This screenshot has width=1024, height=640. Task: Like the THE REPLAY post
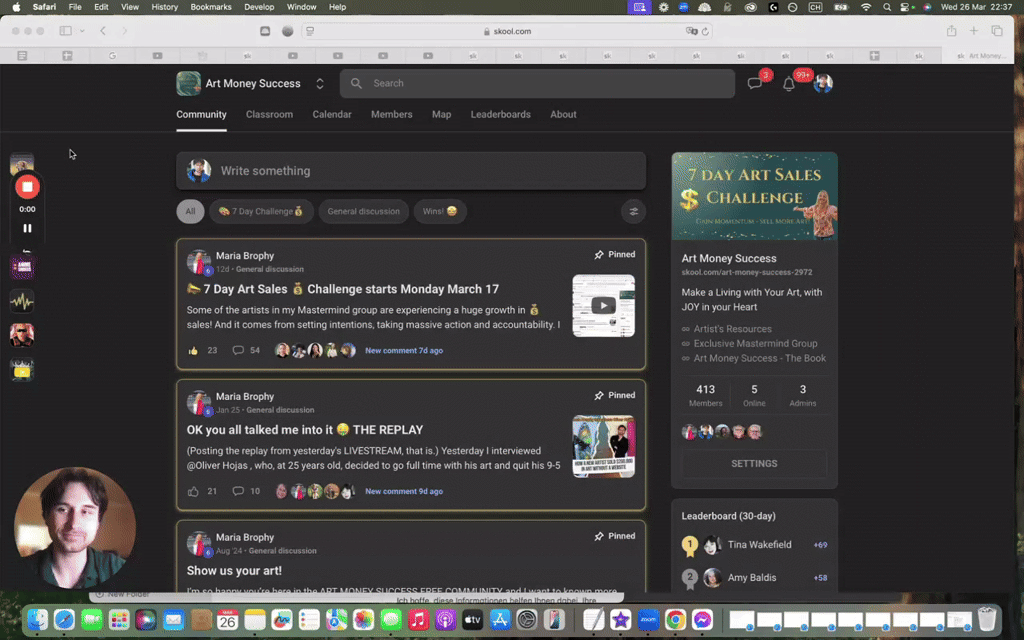pos(193,491)
